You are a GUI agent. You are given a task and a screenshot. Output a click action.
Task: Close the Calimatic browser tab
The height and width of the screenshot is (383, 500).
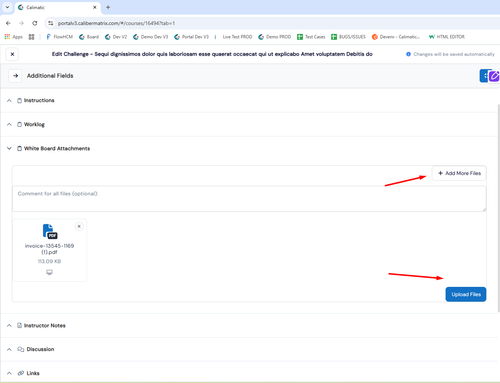tap(95, 7)
